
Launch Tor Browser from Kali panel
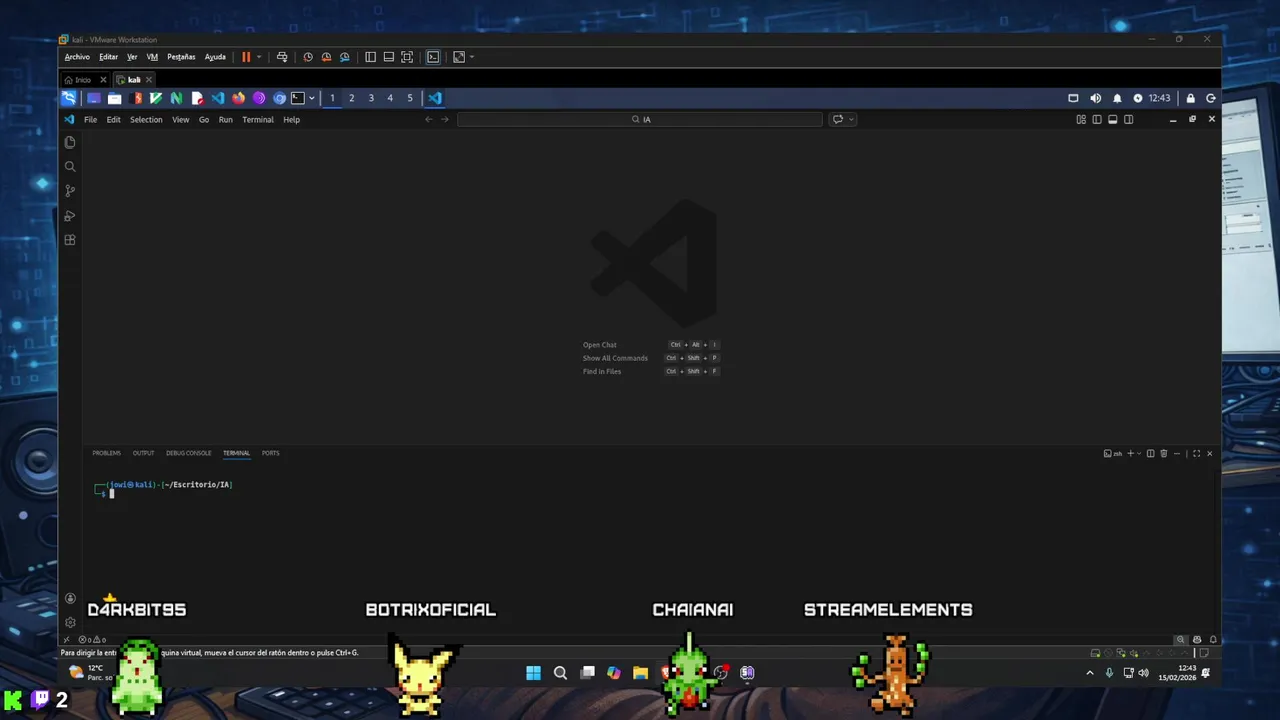click(259, 98)
